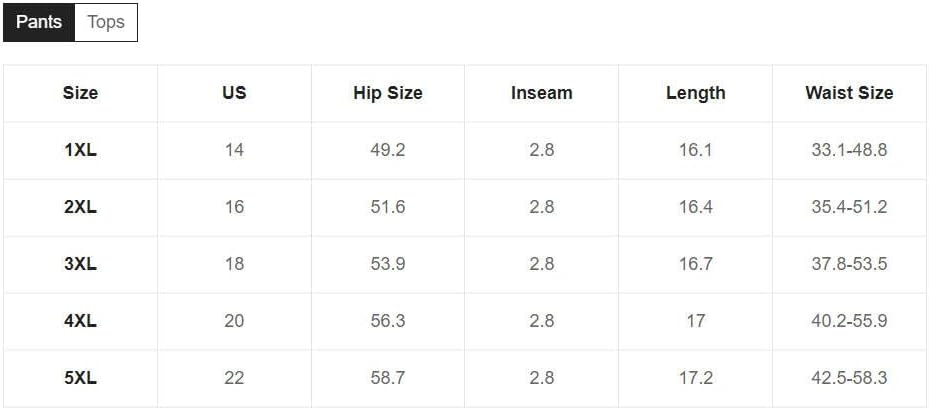The image size is (929, 410).
Task: Select the 2XL size row label
Action: click(x=81, y=207)
